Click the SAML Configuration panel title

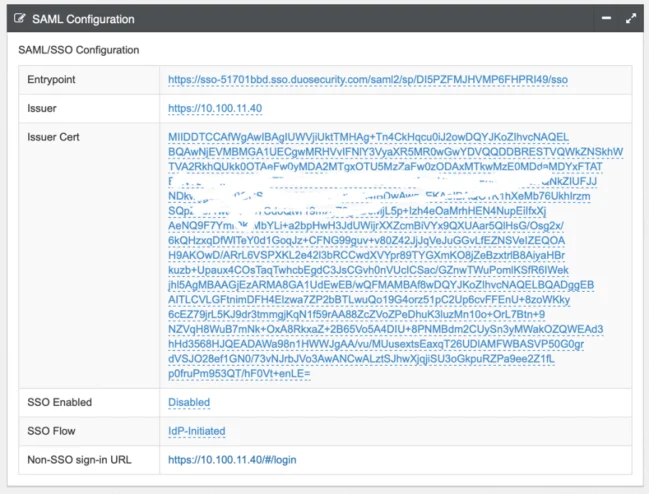tap(83, 19)
